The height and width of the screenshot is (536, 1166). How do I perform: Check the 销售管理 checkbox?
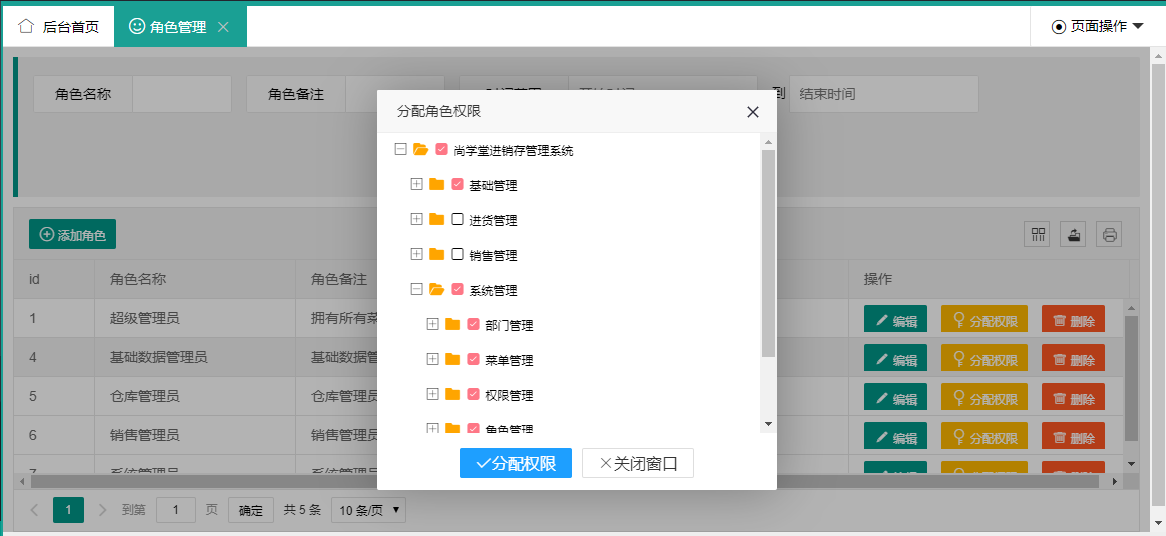coord(457,254)
